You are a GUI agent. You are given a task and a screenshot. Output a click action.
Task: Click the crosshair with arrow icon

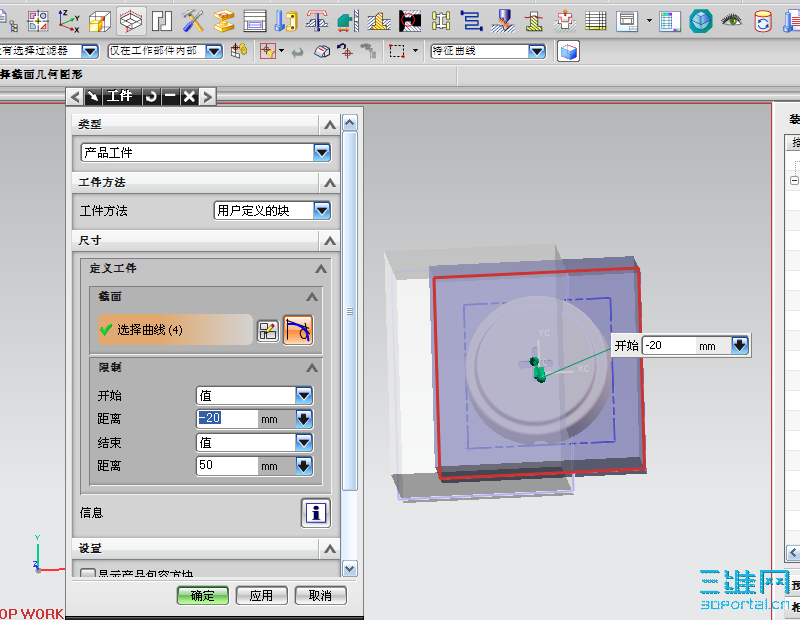pyautogui.click(x=345, y=51)
